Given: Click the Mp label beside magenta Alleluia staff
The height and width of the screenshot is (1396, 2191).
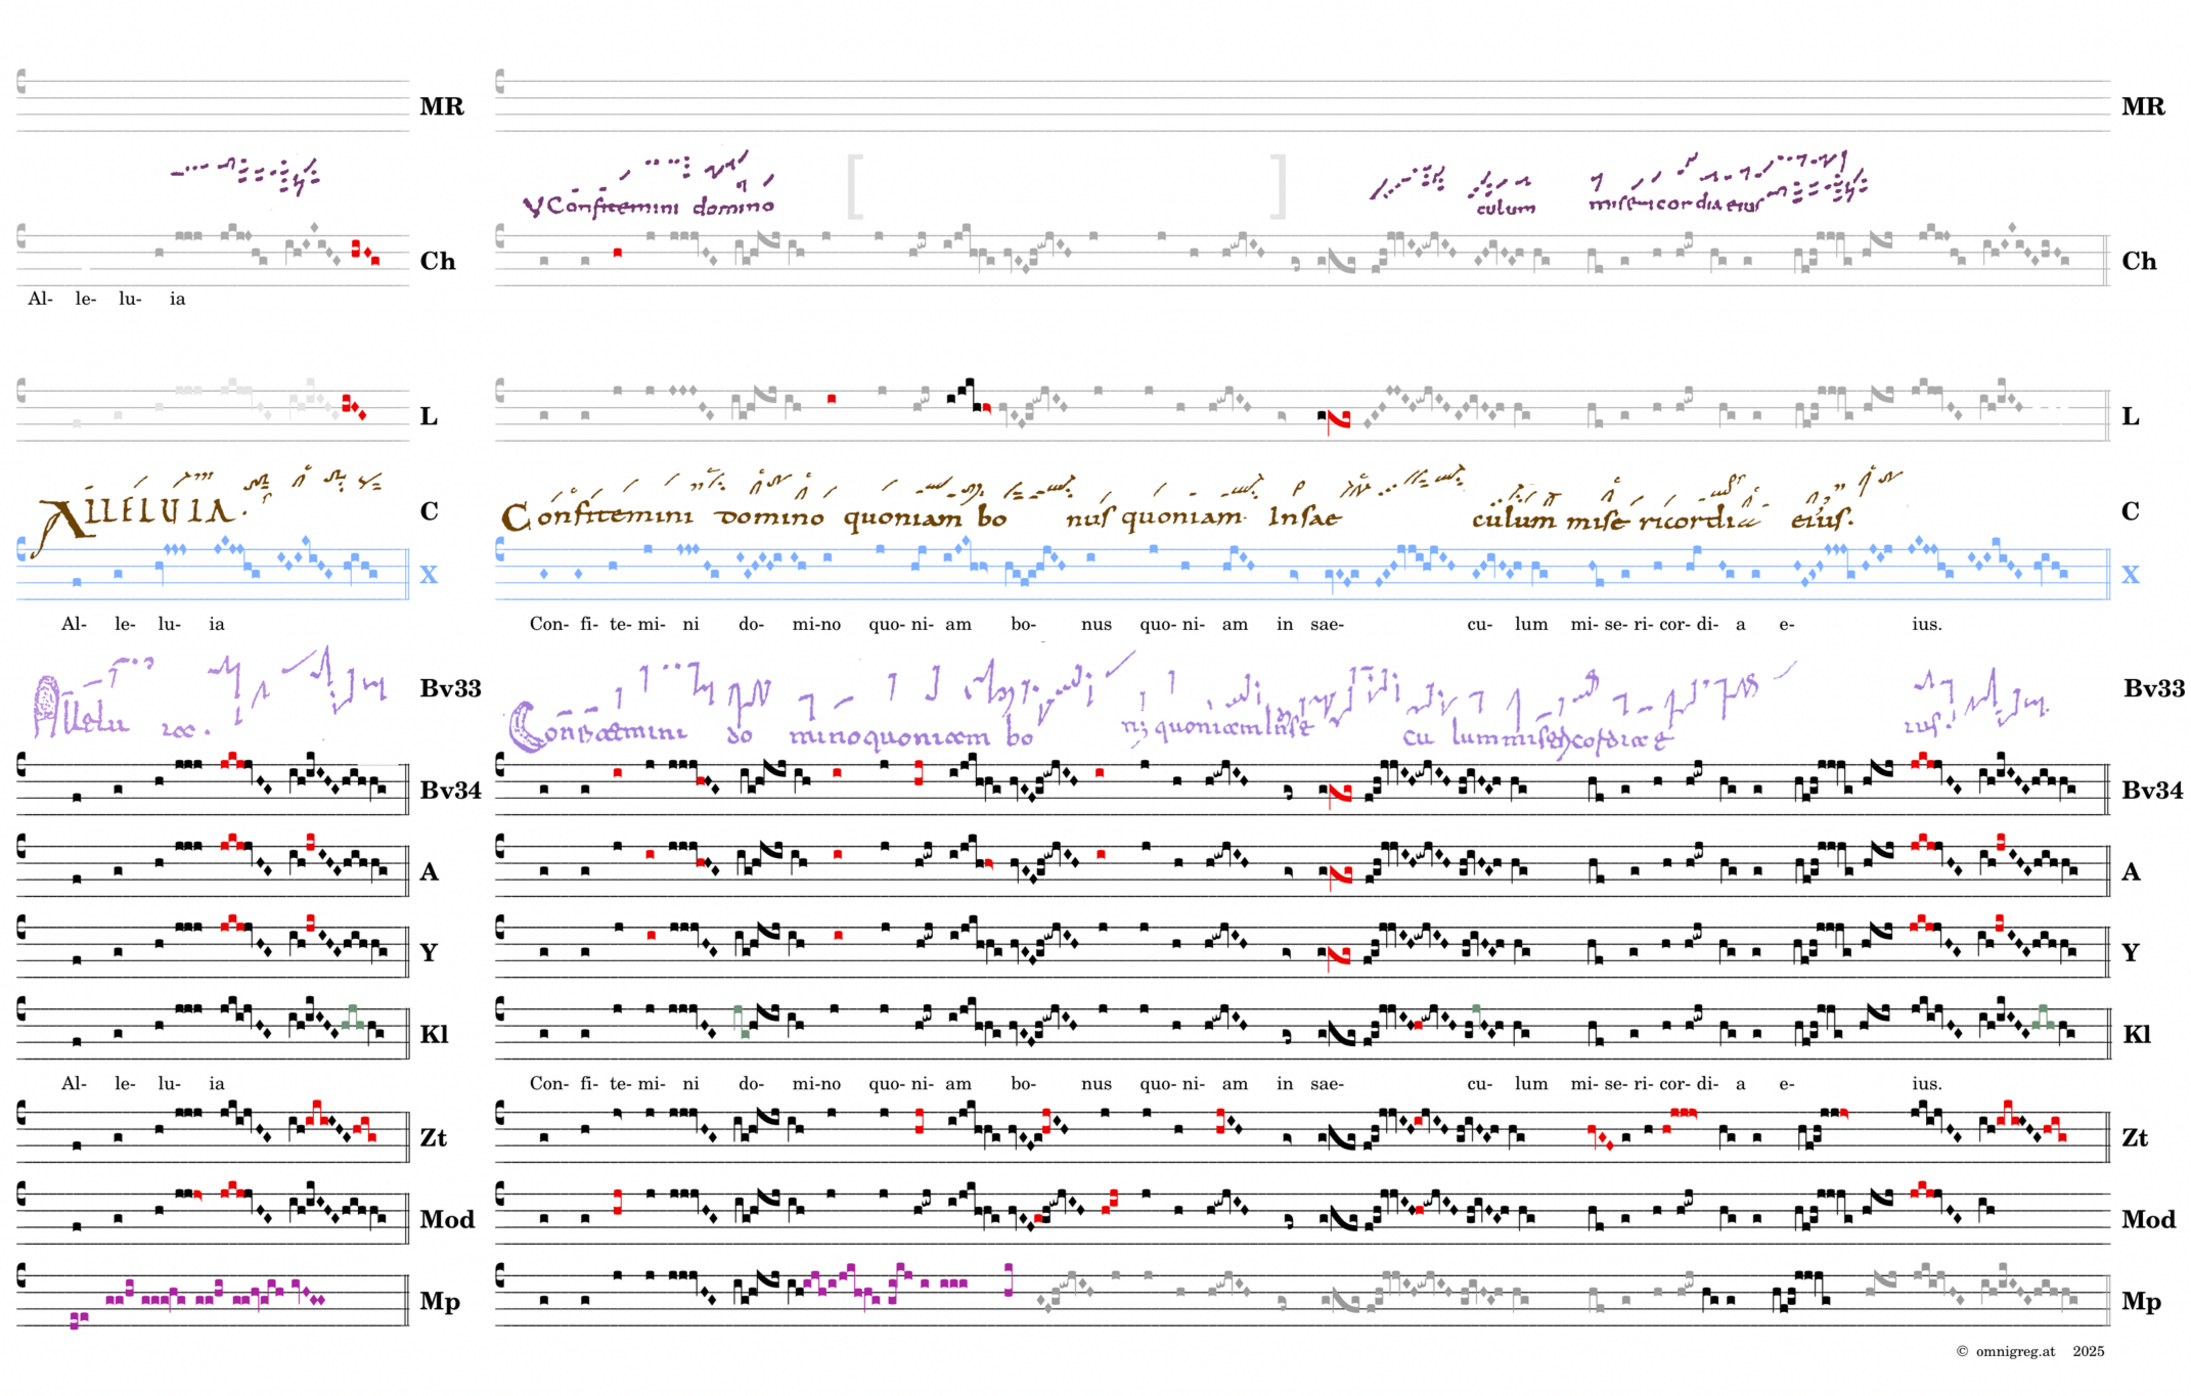Looking at the screenshot, I should pyautogui.click(x=439, y=1302).
